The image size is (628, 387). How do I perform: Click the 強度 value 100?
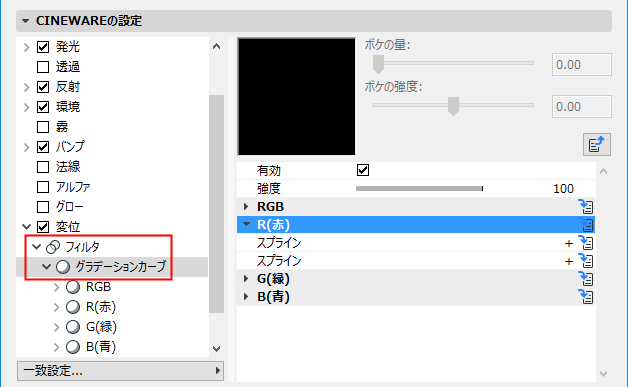point(563,189)
